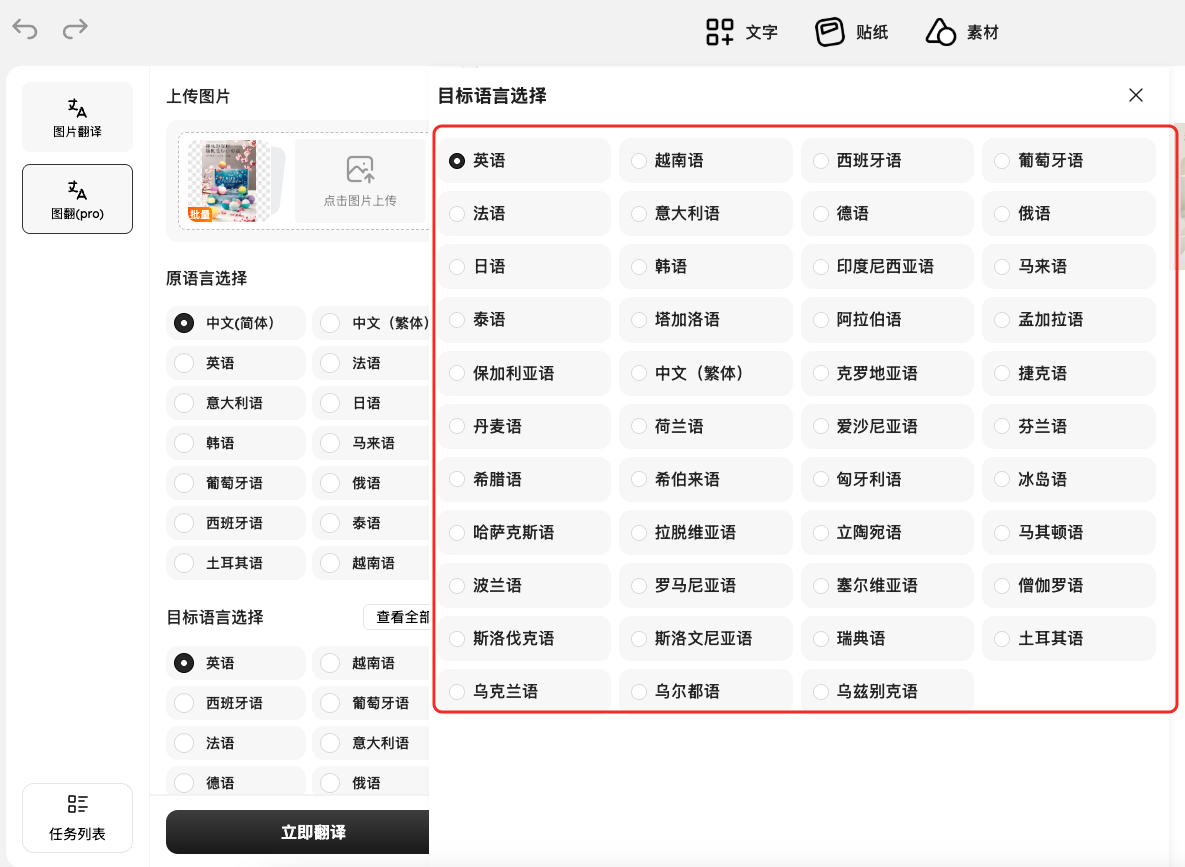Select 捷克语 as target language
1185x867 pixels.
coord(1069,373)
